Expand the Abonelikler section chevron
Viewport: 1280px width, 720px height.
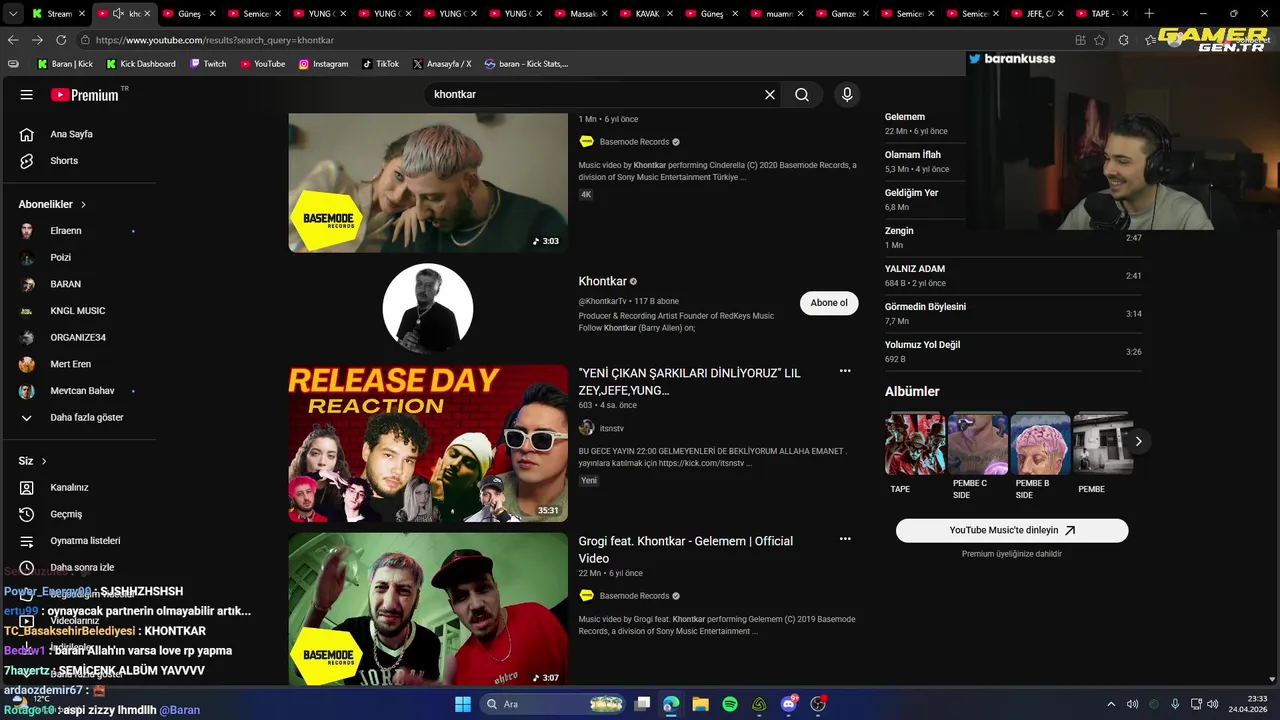pyautogui.click(x=83, y=204)
